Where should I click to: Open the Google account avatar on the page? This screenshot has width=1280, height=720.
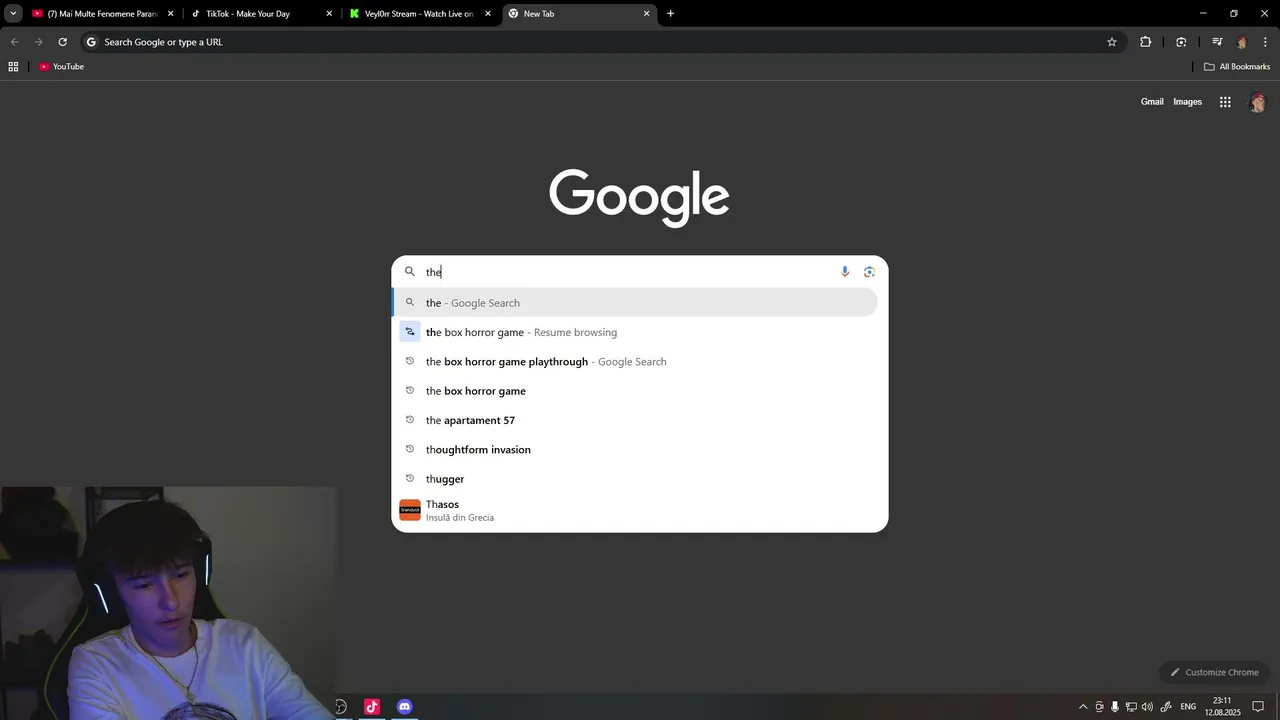point(1258,102)
